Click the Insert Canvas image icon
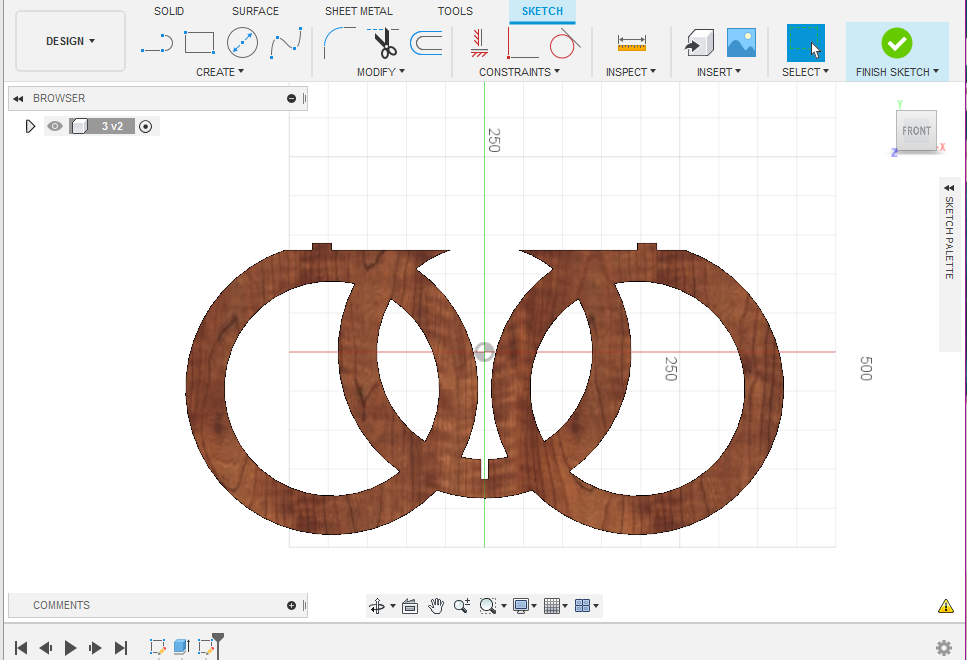The image size is (967, 660). tap(741, 43)
